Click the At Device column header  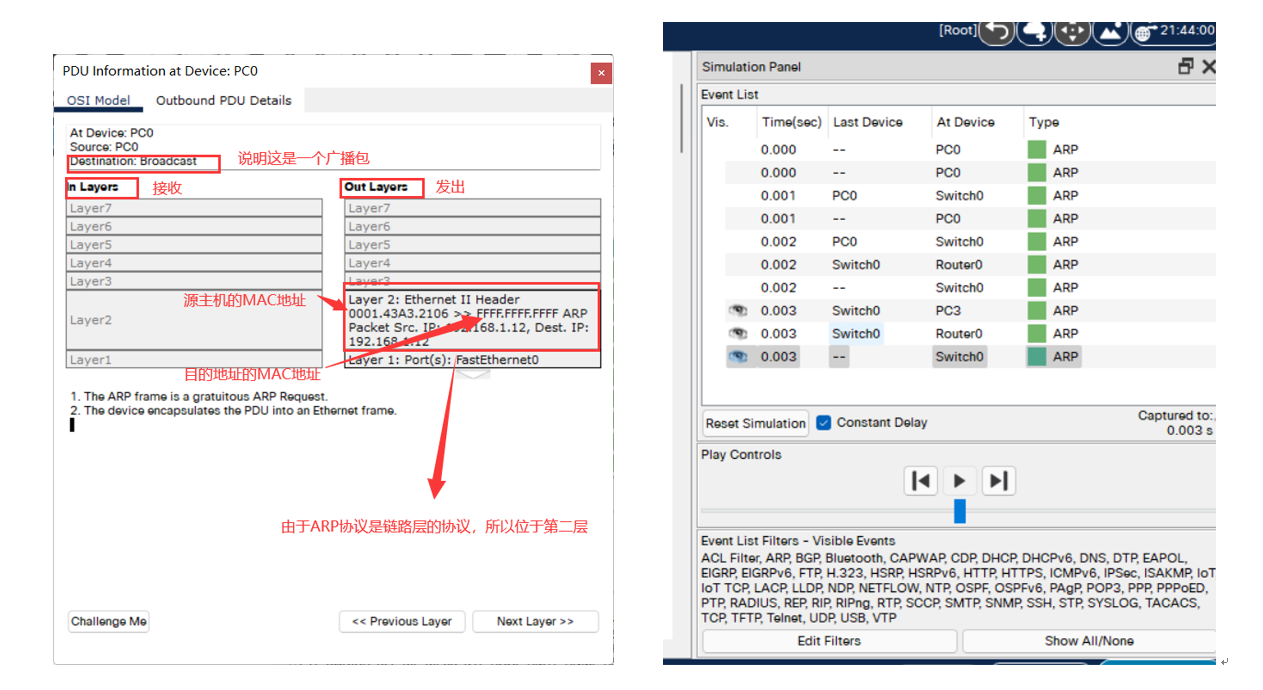966,122
